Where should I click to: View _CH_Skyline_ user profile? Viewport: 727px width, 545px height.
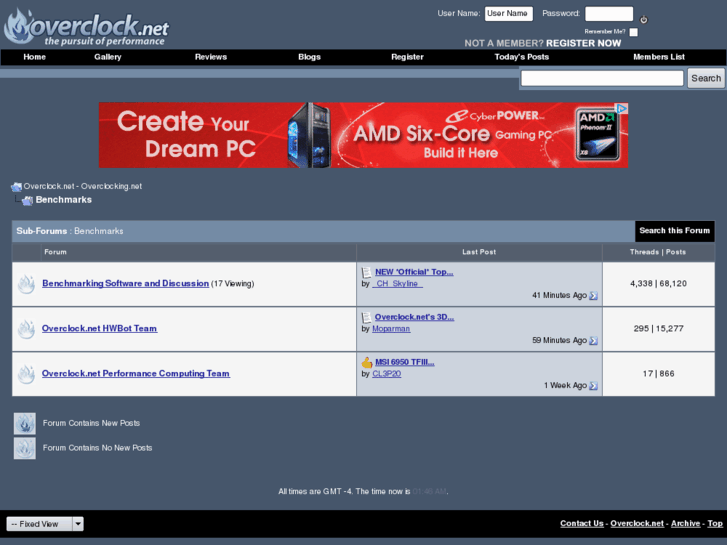397,283
